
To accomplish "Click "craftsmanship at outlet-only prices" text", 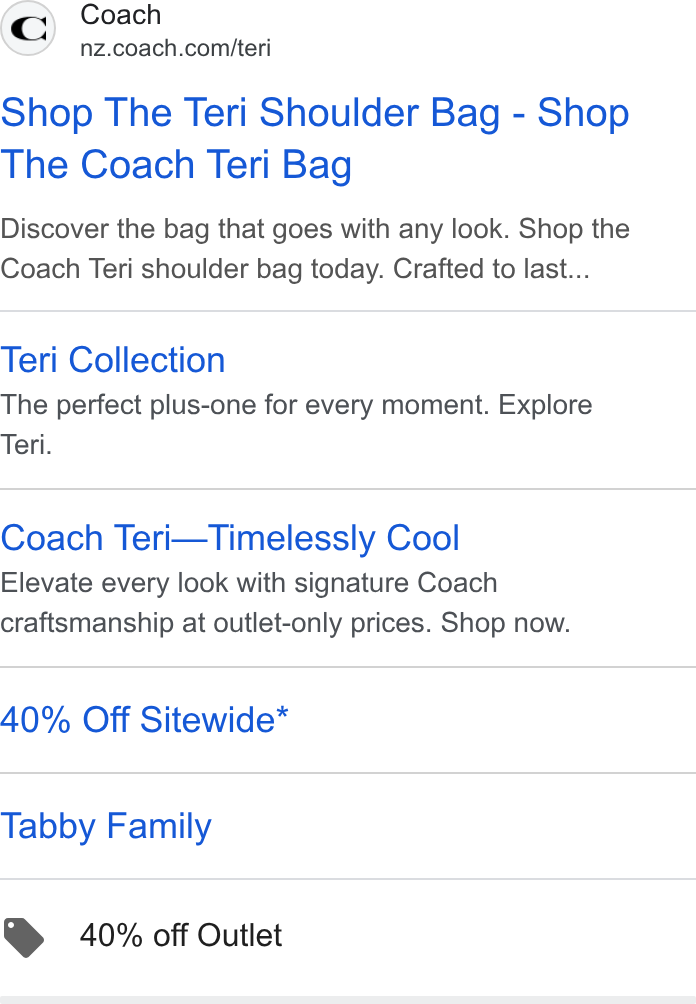I will pos(216,622).
